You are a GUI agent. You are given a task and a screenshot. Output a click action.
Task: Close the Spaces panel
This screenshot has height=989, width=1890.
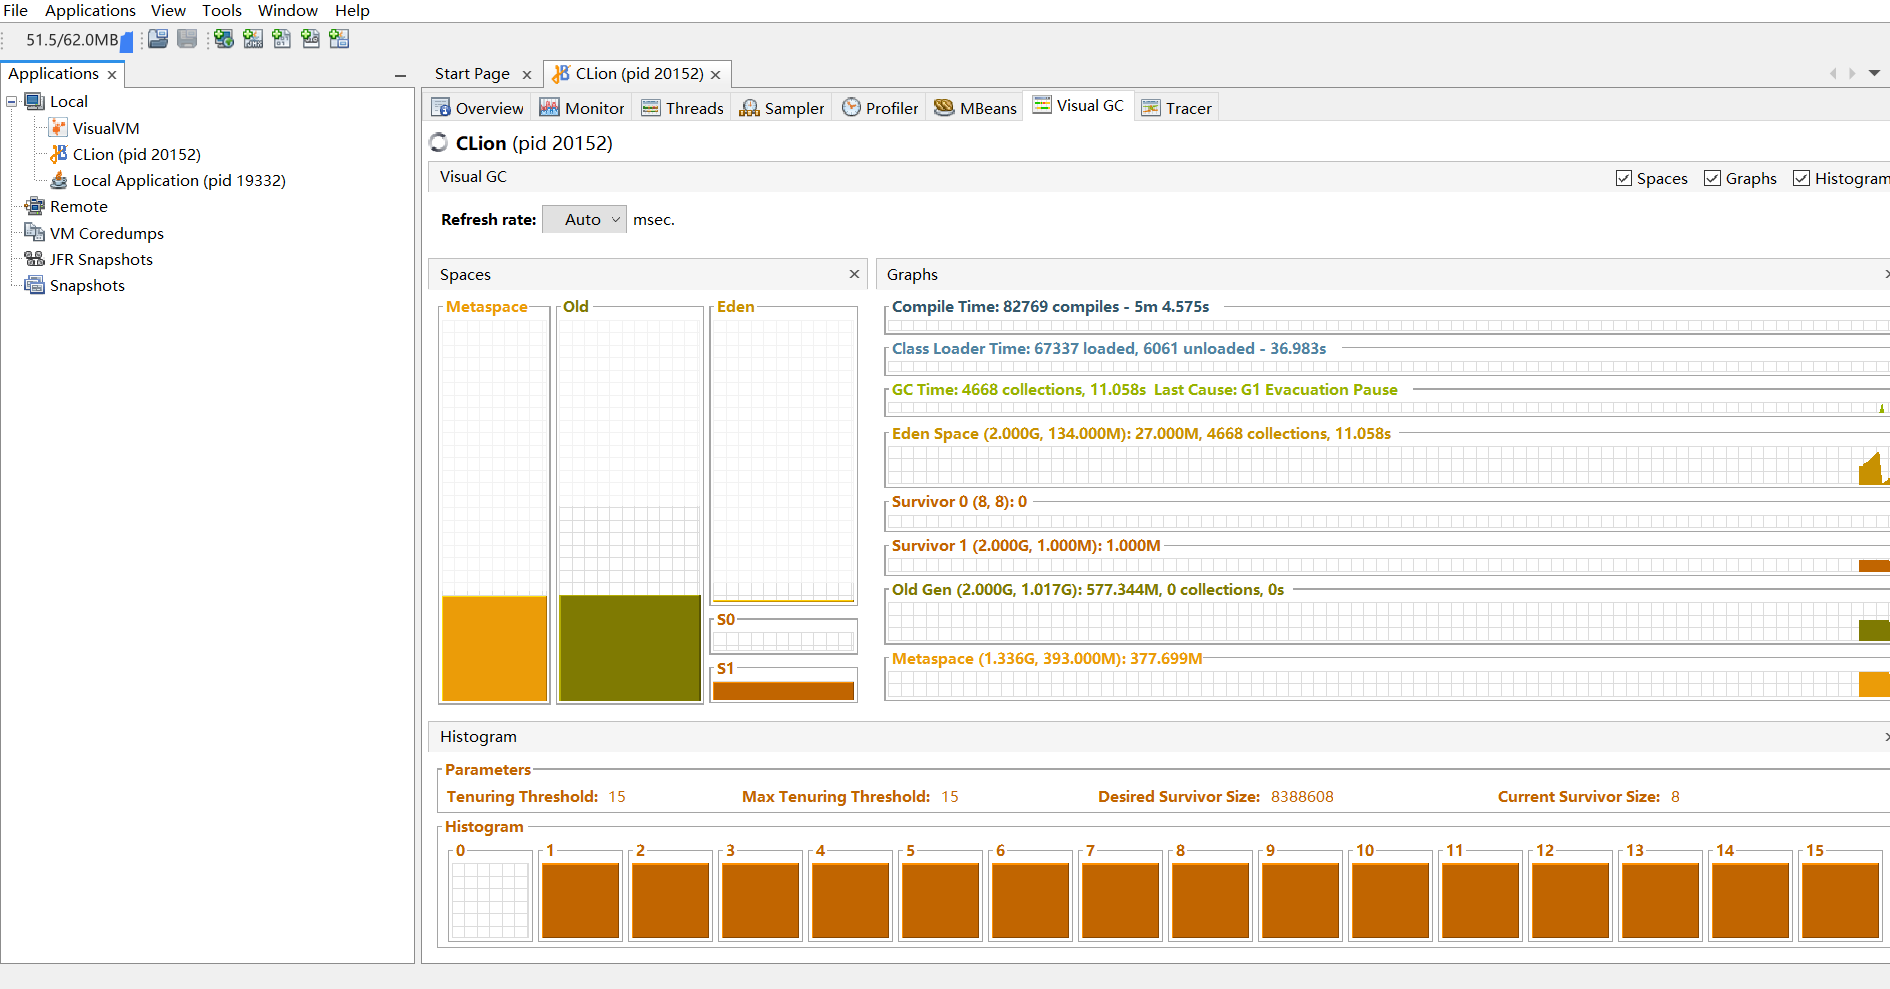click(854, 274)
